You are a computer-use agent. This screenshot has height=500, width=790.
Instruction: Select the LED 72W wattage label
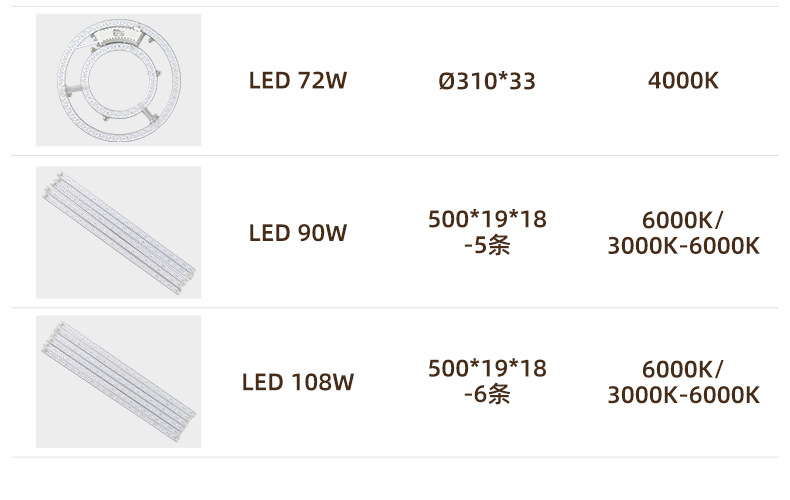(297, 81)
